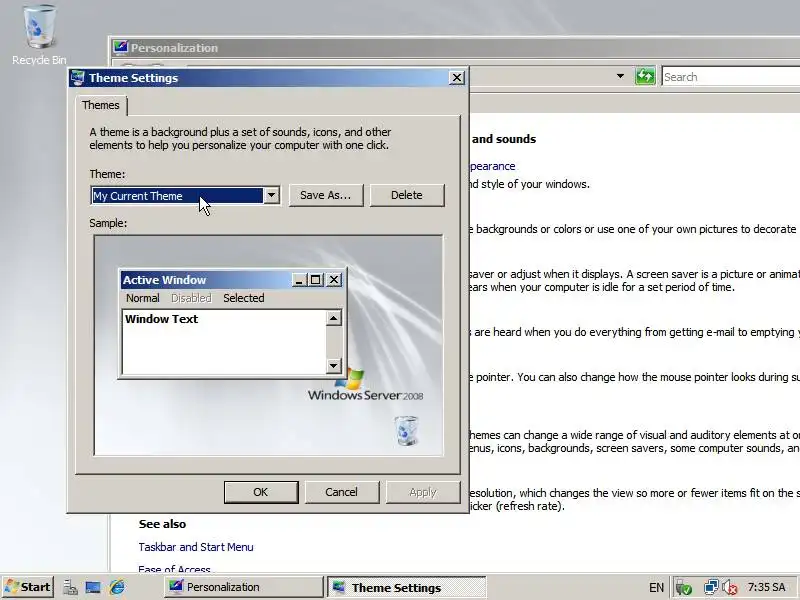Focus the Search box in Personalization
Screen dimensions: 800x600
(x=731, y=77)
